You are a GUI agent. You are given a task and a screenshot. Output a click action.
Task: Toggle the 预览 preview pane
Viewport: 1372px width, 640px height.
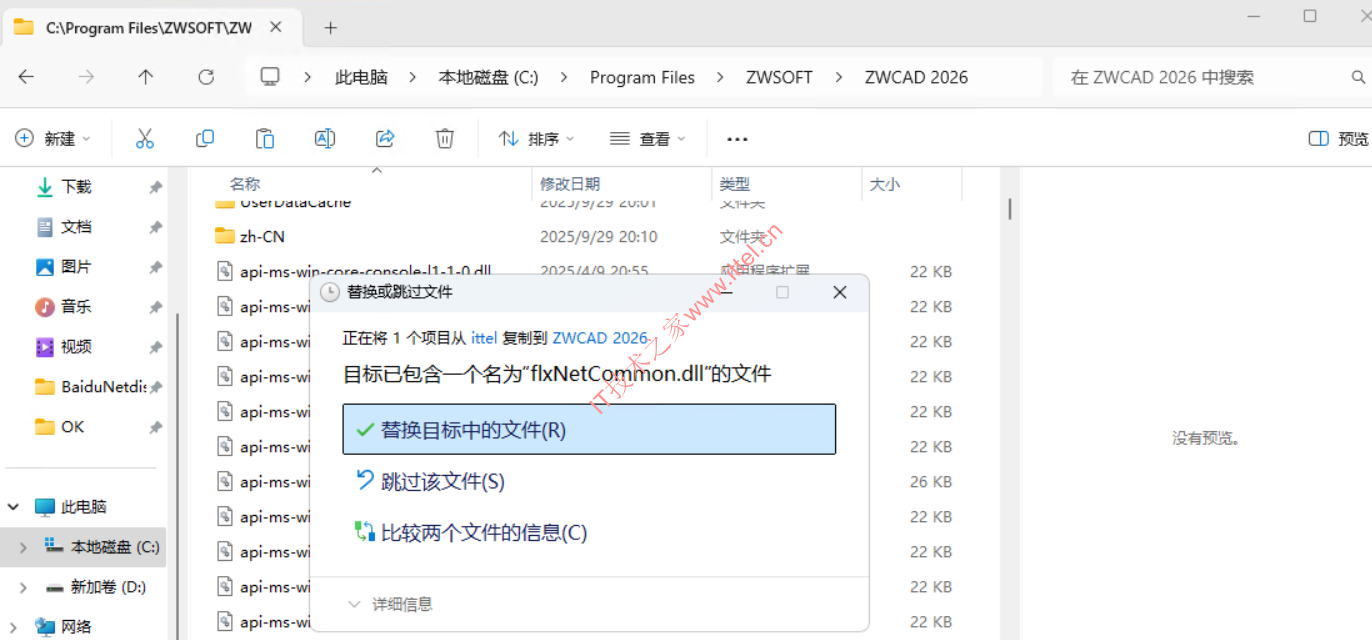click(1338, 139)
